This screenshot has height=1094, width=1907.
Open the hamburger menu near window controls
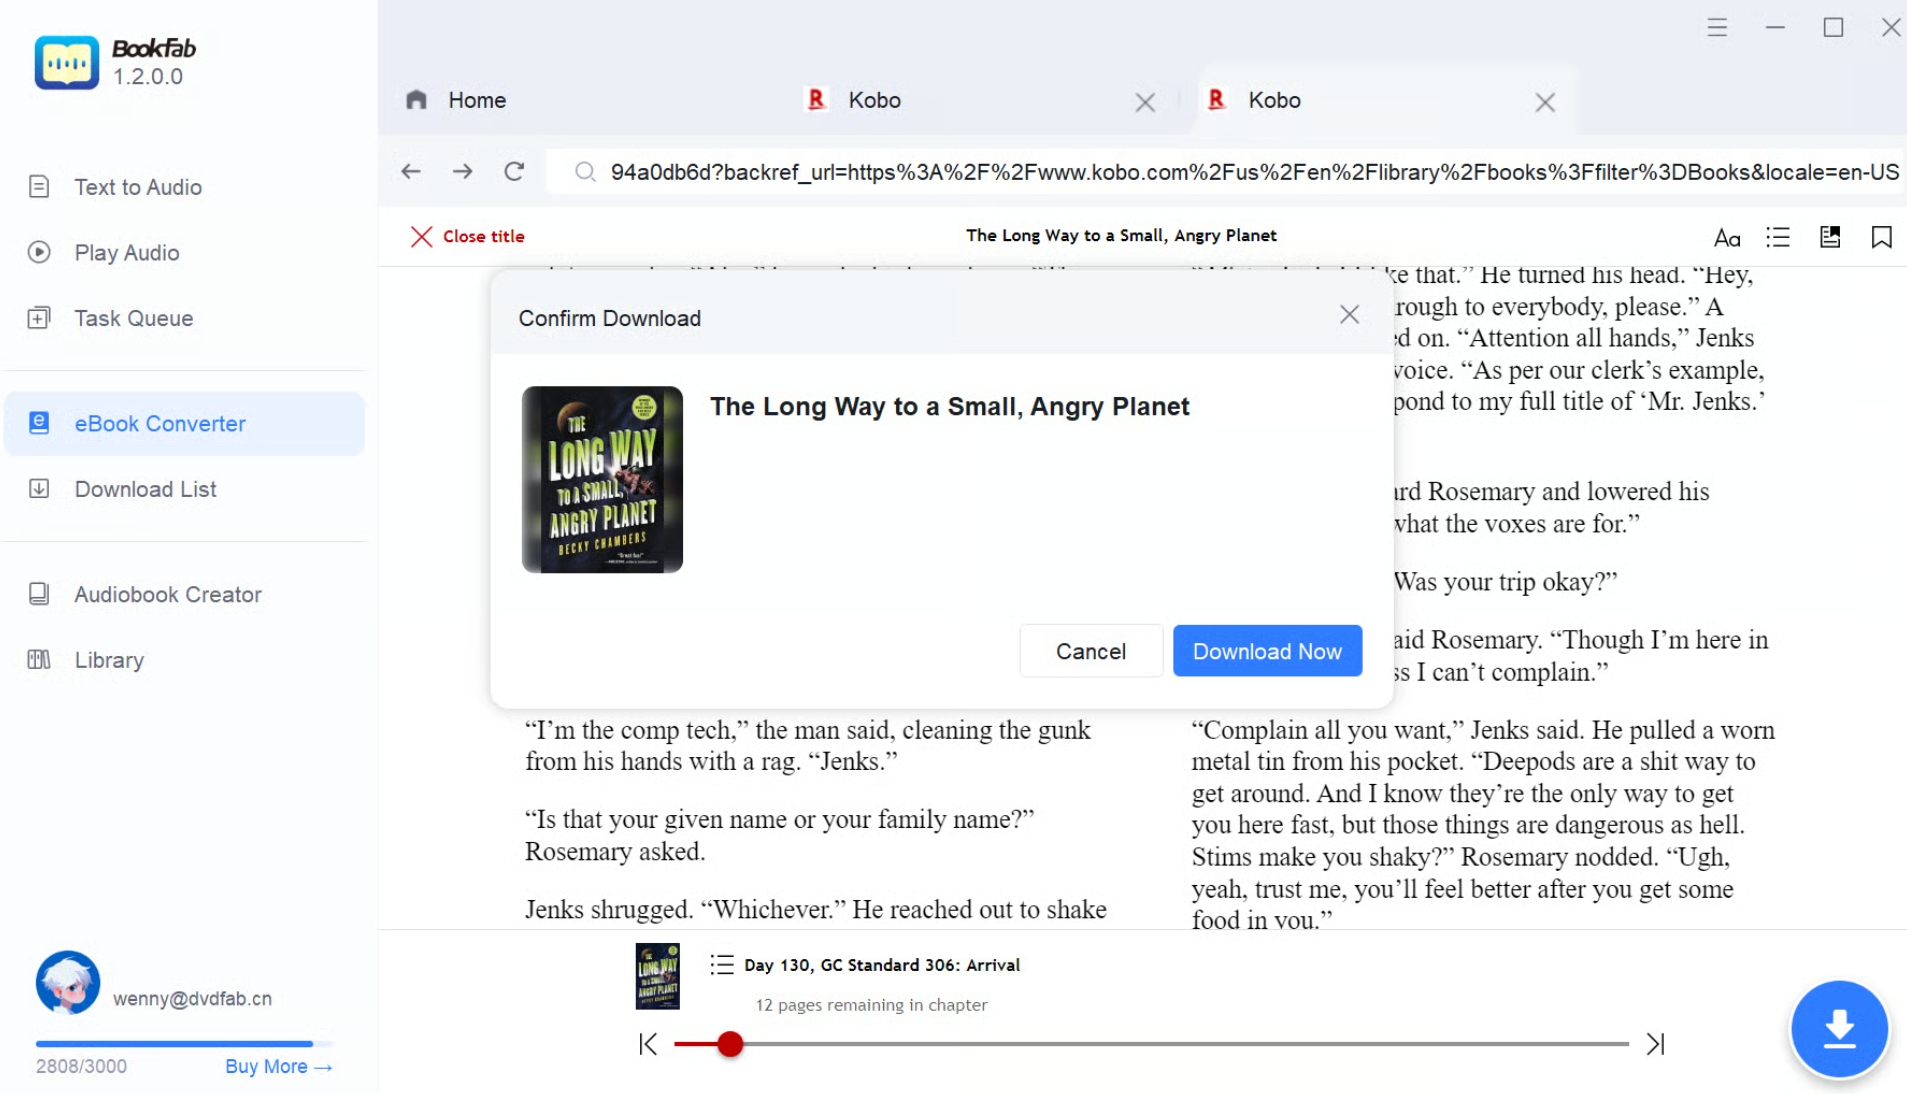[x=1716, y=28]
